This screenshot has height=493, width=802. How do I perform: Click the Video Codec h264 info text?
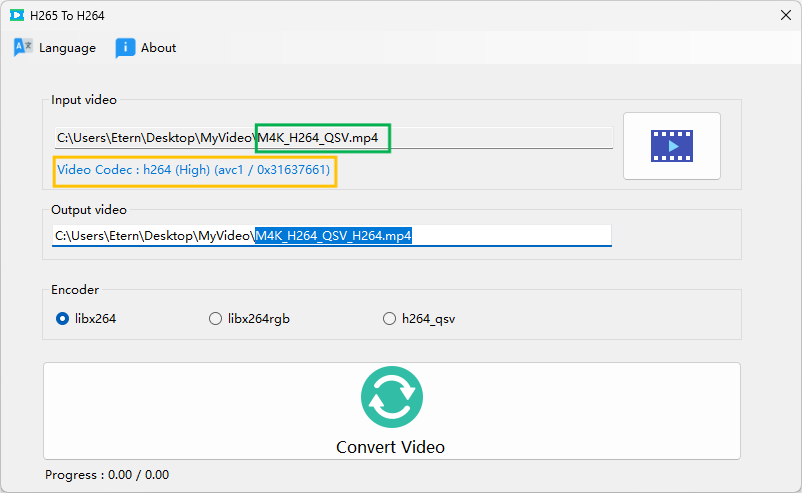193,170
